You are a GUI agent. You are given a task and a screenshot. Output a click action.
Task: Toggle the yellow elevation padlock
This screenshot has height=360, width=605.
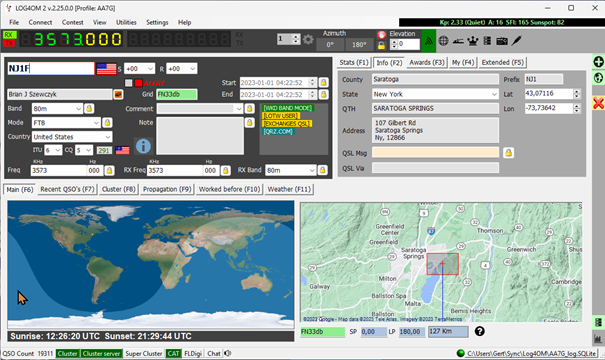[381, 46]
